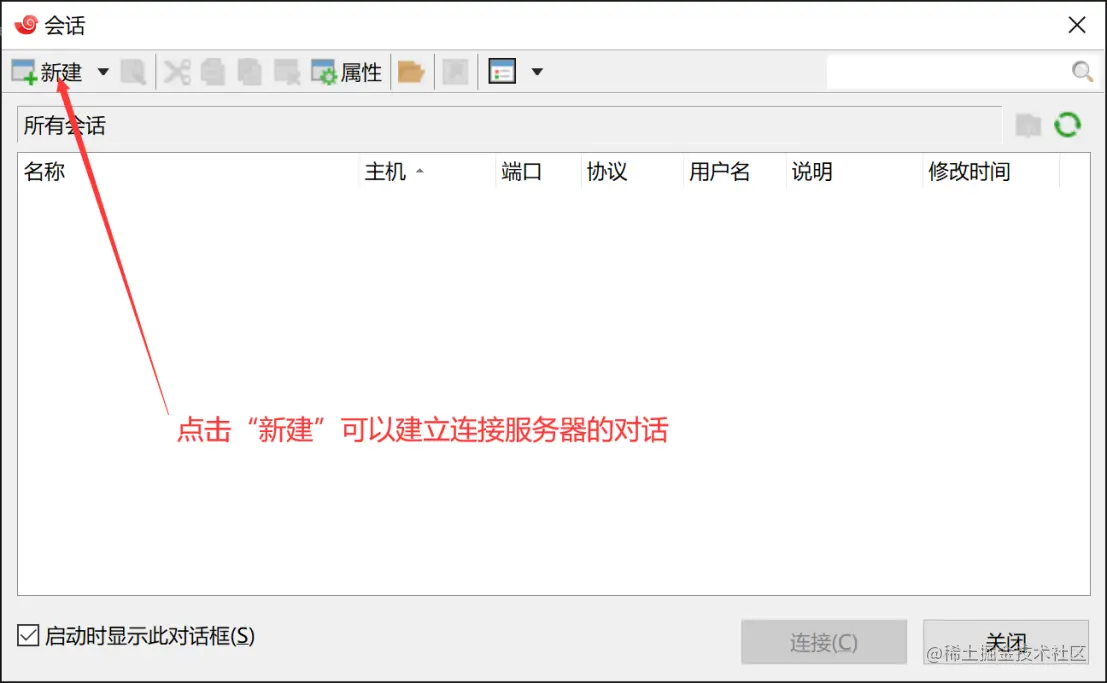Screen dimensions: 1107x684
Task: Sort by 名称 column header
Action: pos(188,172)
